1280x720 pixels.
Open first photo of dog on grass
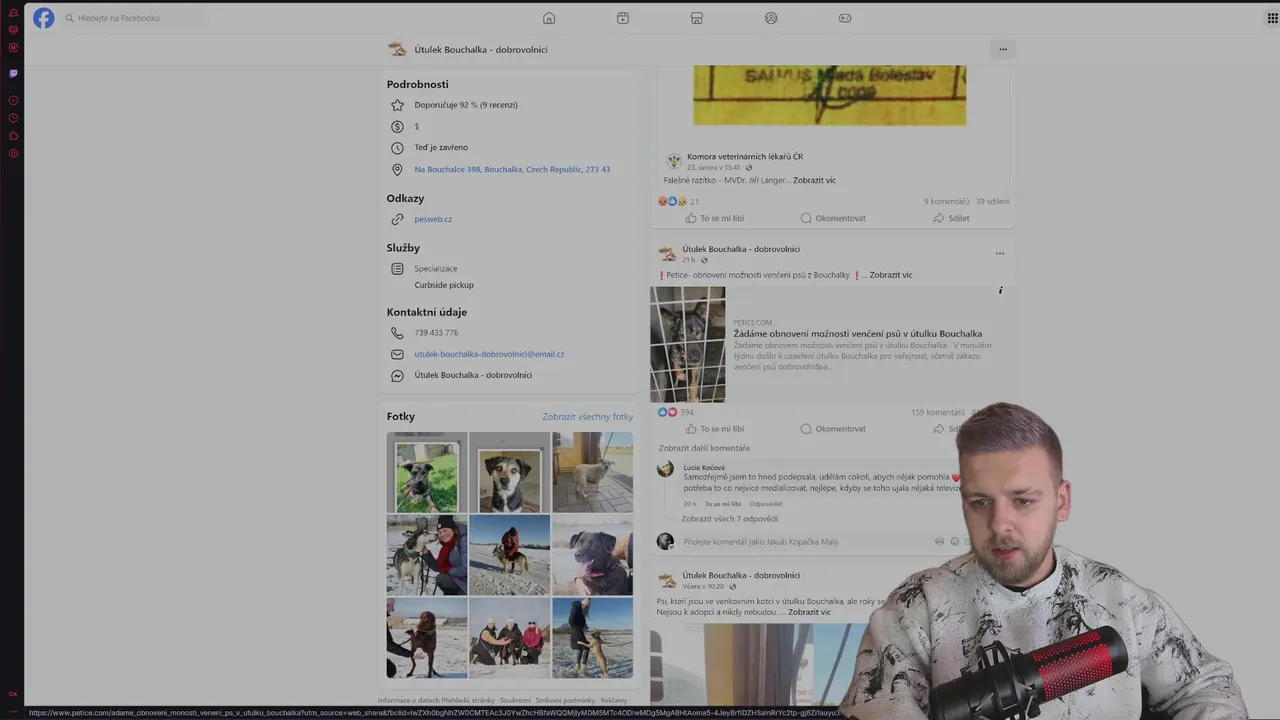tap(427, 472)
